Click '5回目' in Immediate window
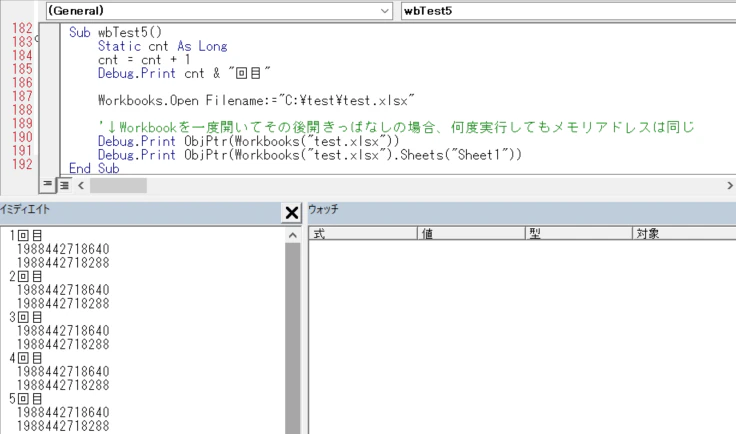The height and width of the screenshot is (434, 736). (x=26, y=399)
